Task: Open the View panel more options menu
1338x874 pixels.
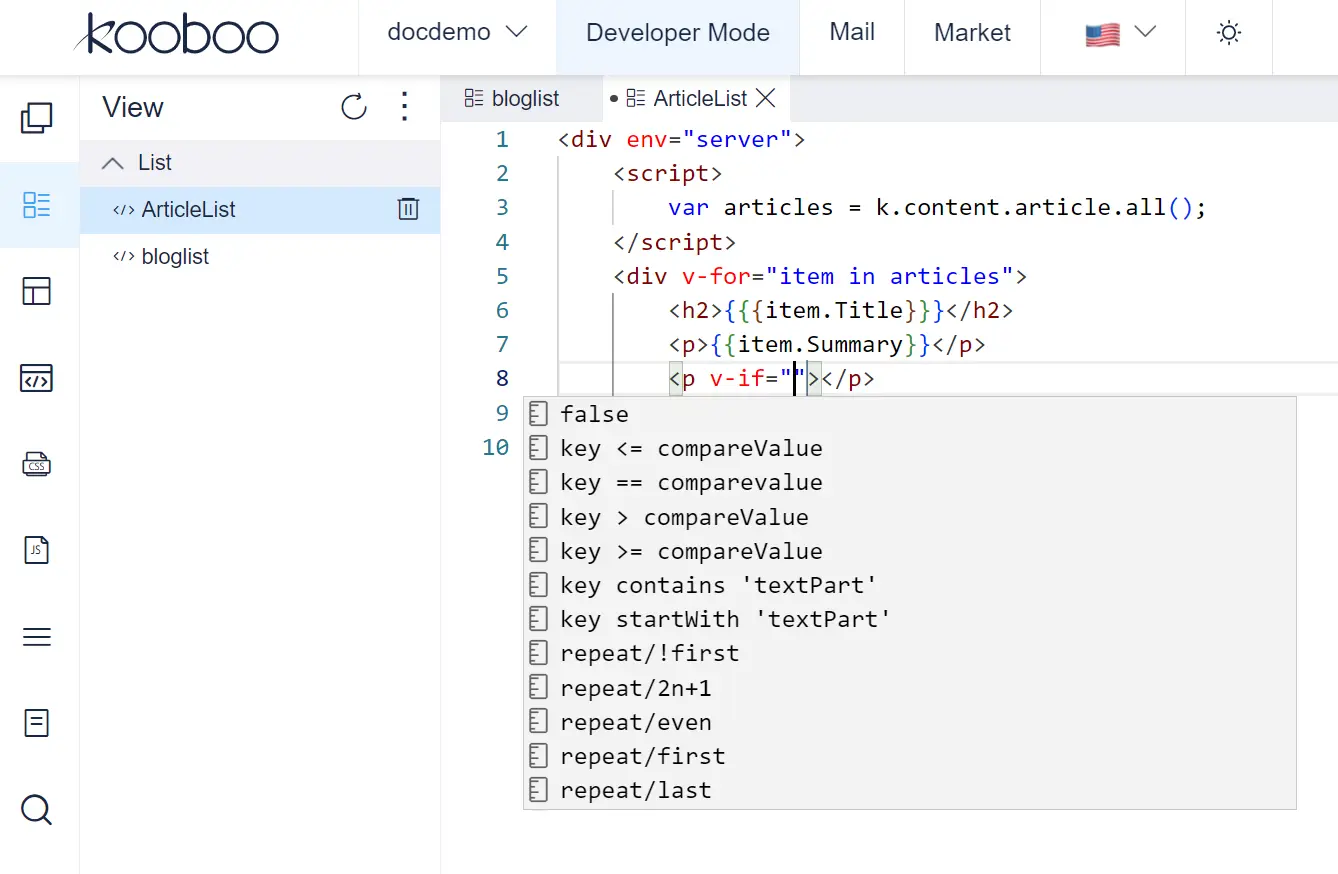Action: (405, 107)
